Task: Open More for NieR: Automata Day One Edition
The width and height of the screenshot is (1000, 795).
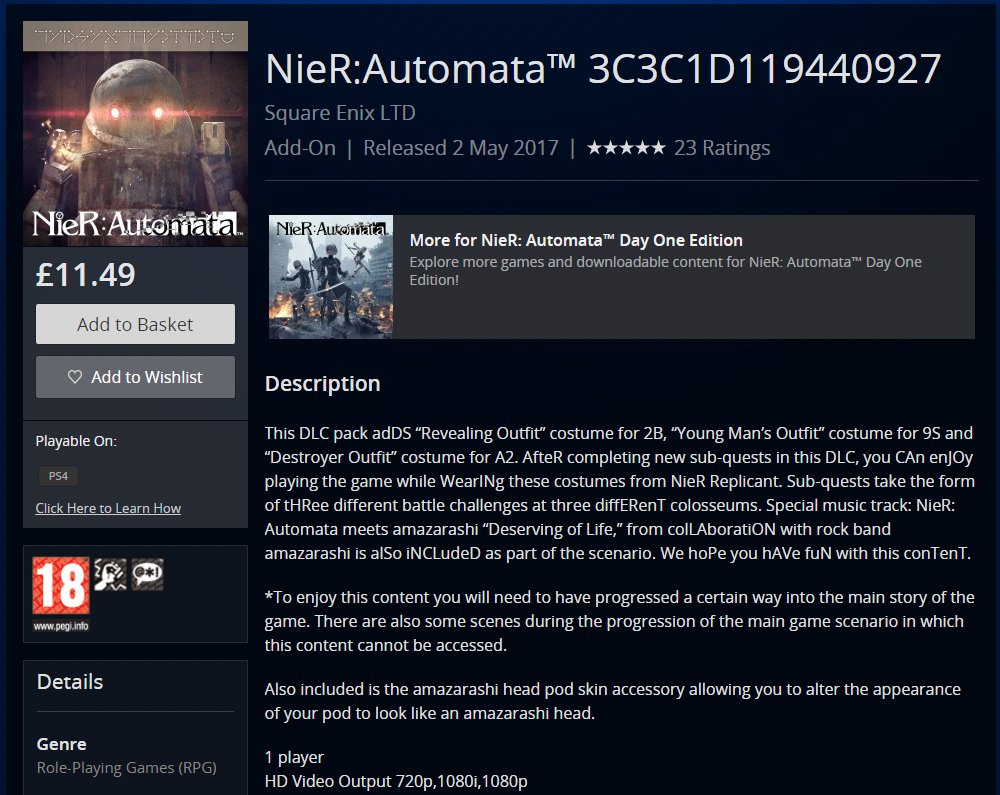Action: [x=576, y=240]
